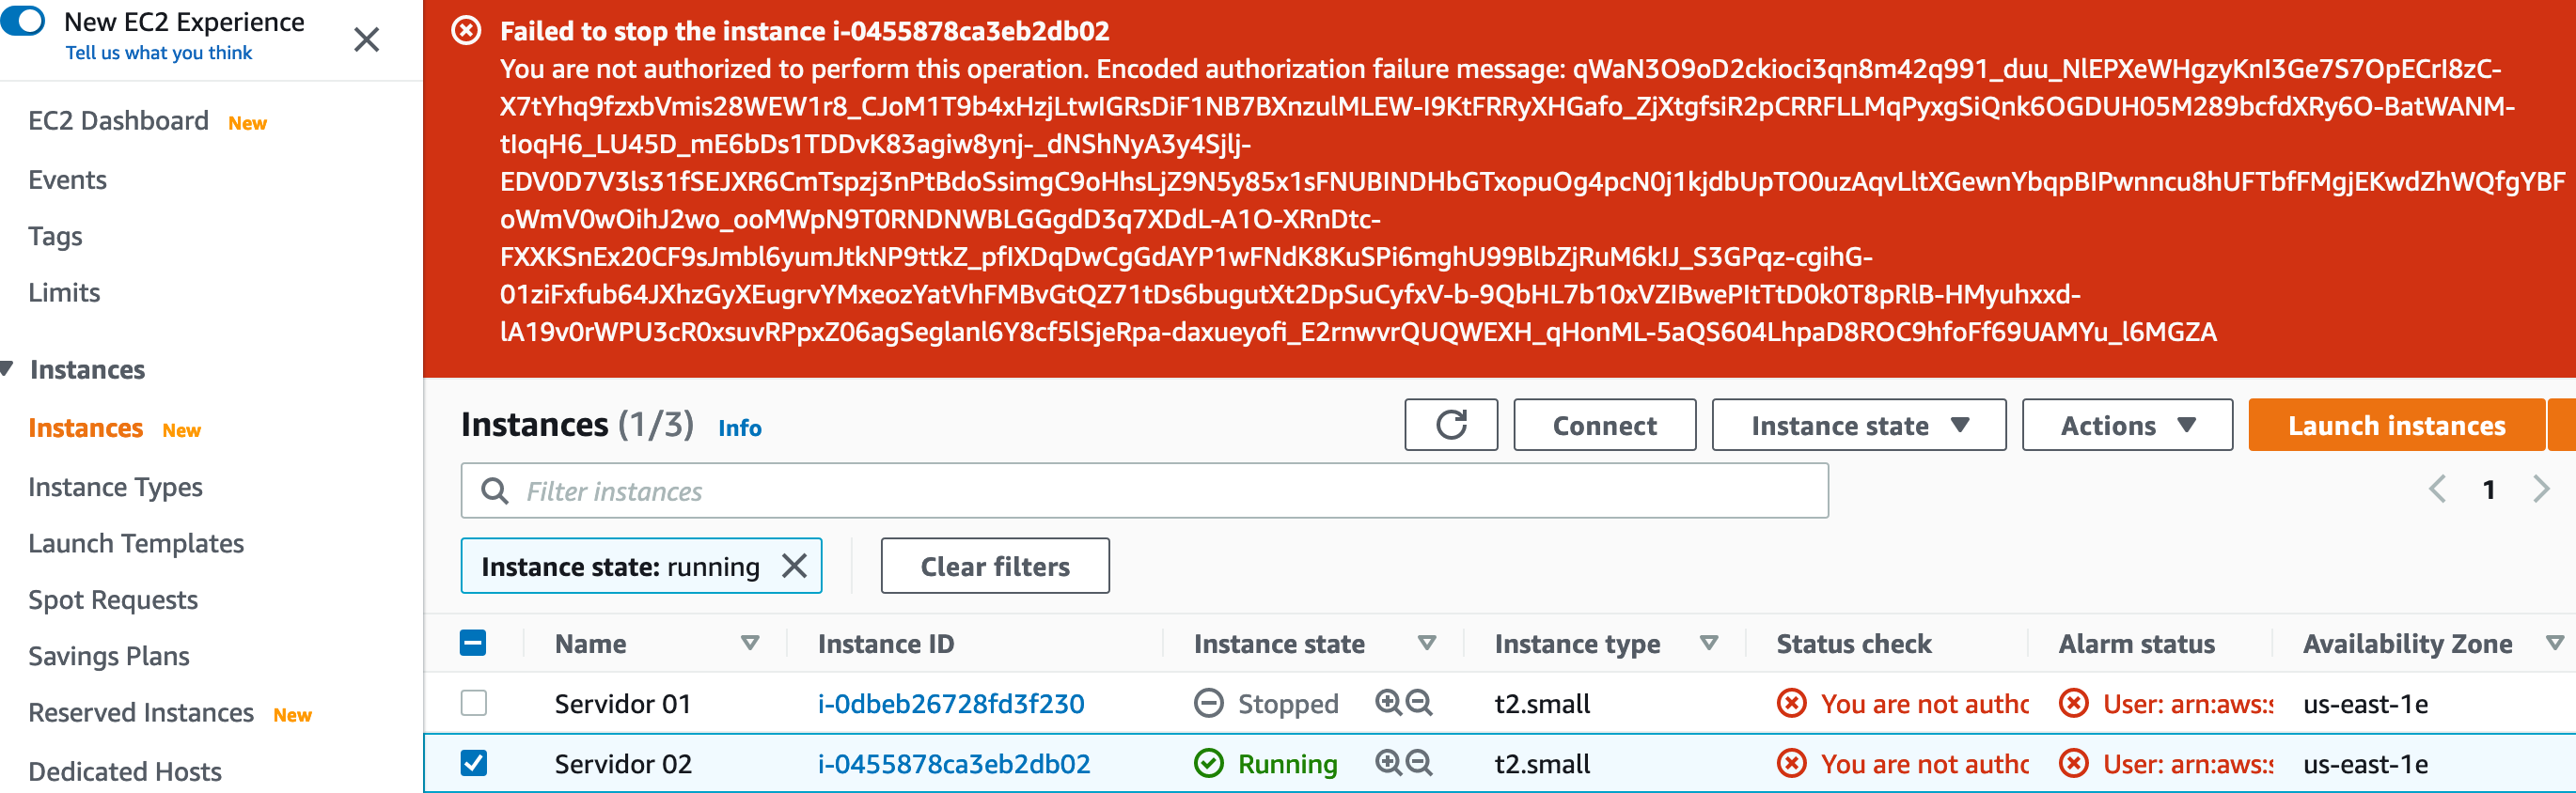Sort by the Availability Zone column arrow
Viewport: 2576px width, 793px height.
[x=2555, y=643]
